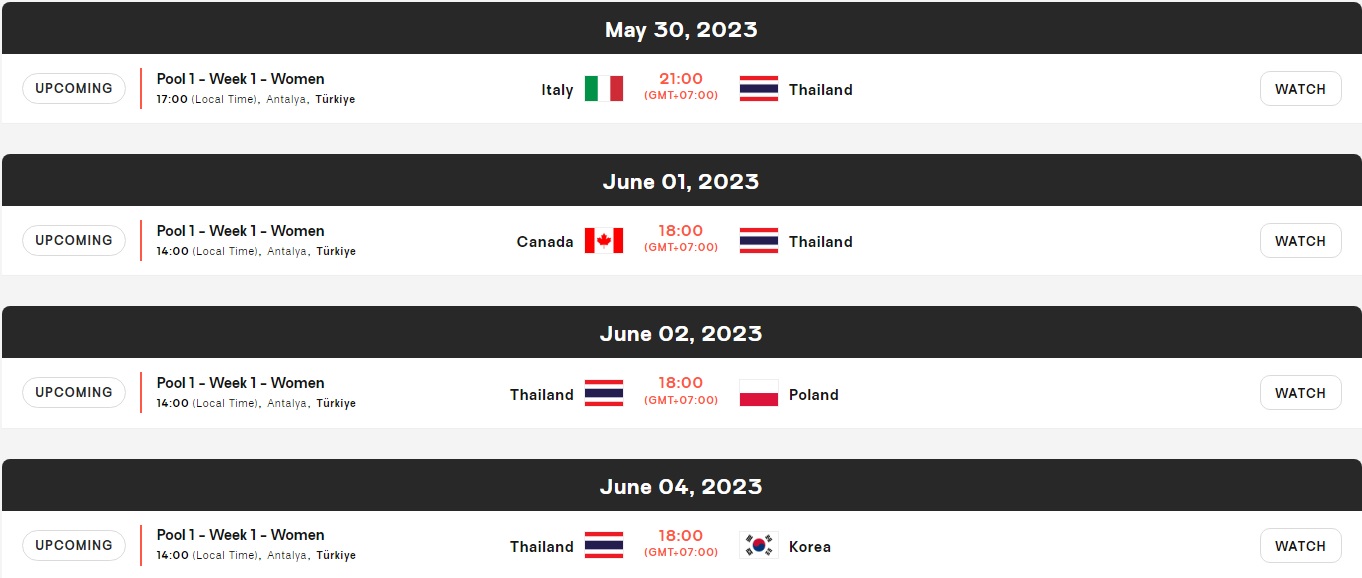Watch the Canada vs Thailand match
This screenshot has width=1362, height=578.
pyautogui.click(x=1300, y=241)
